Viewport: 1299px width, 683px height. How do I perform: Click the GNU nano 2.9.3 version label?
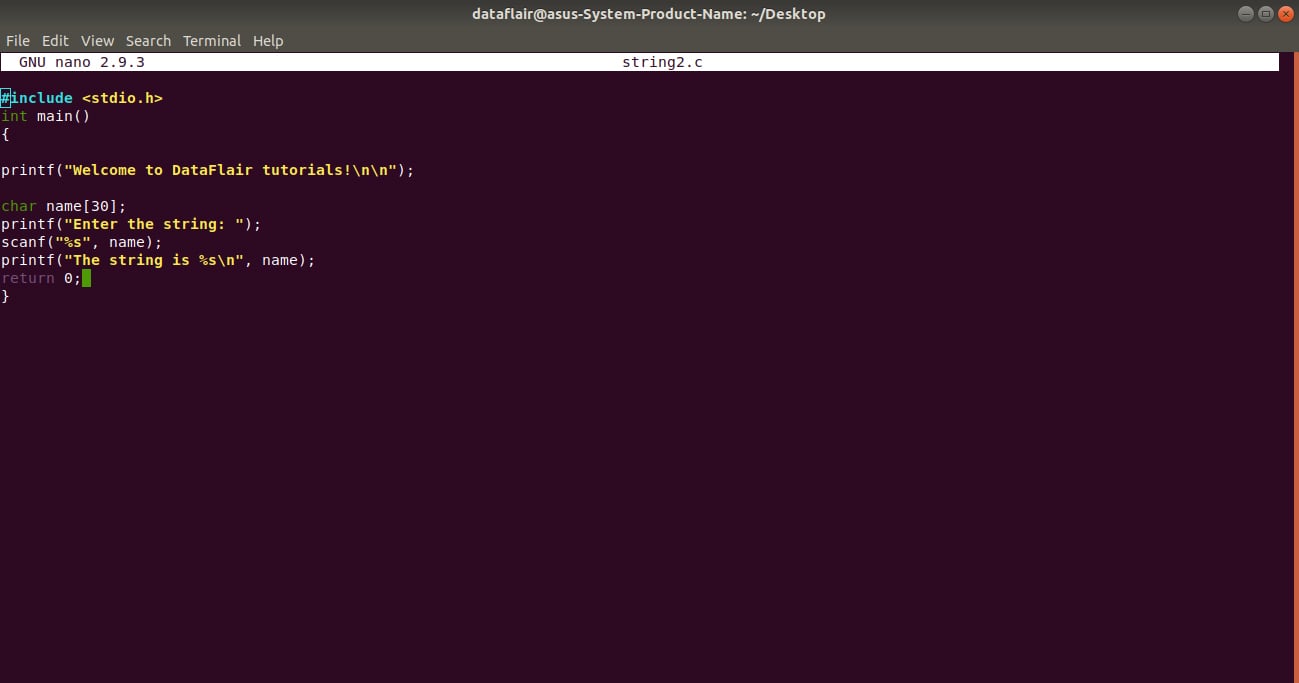pyautogui.click(x=83, y=61)
